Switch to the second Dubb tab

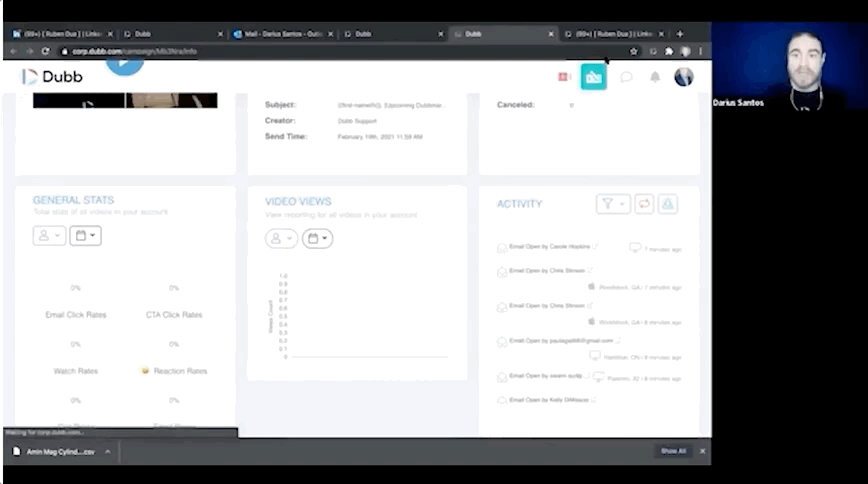click(173, 34)
